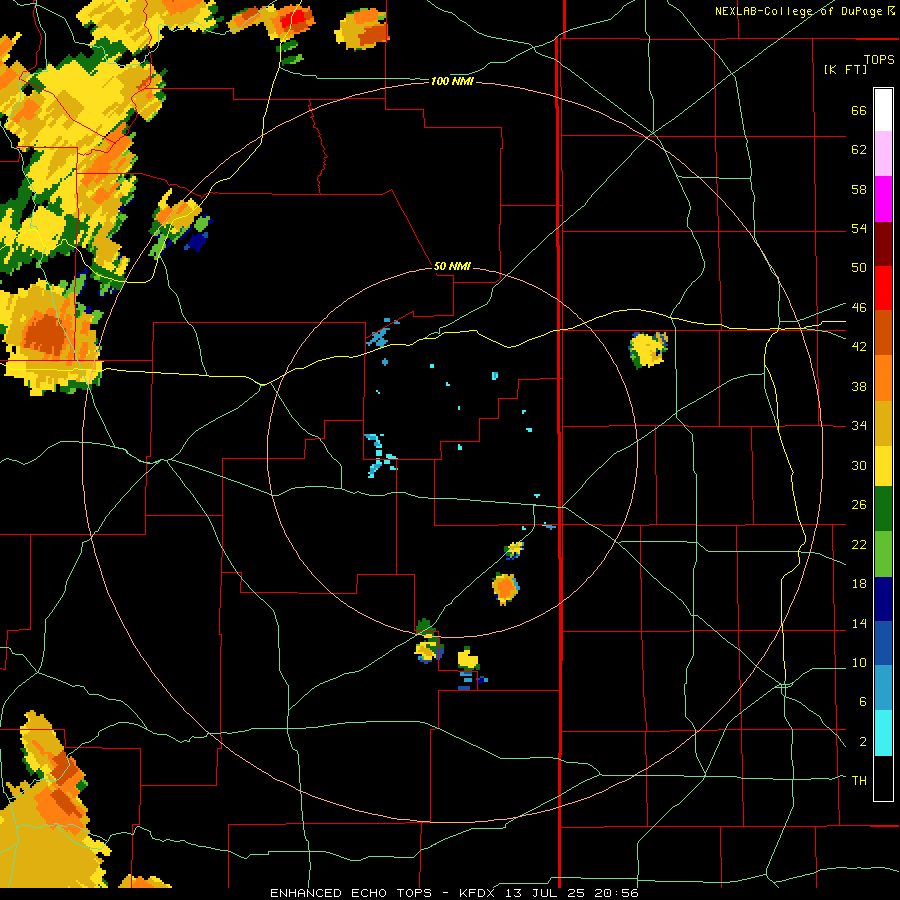Click the medium blue legend swatch between 14 and 10

[x=883, y=643]
